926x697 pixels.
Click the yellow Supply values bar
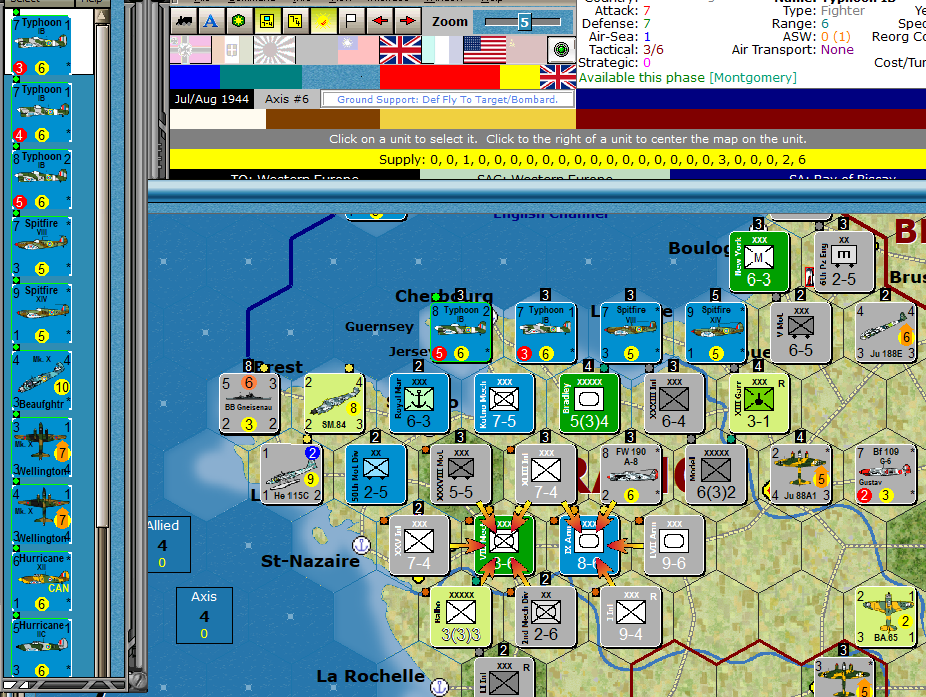[x=547, y=159]
